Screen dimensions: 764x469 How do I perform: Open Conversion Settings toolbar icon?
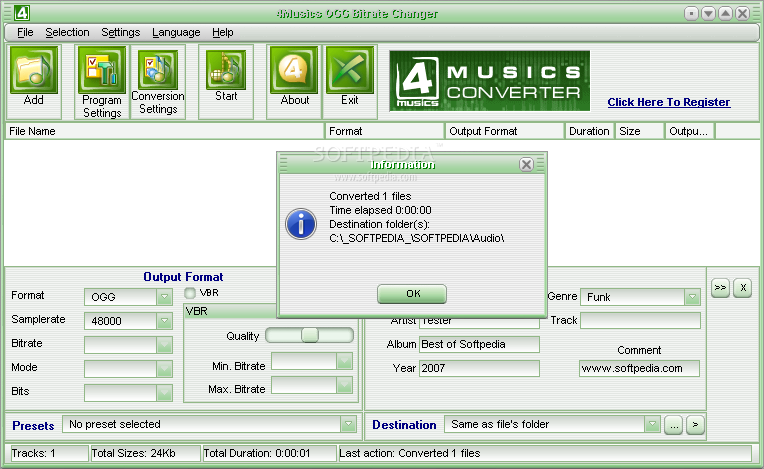coord(157,70)
